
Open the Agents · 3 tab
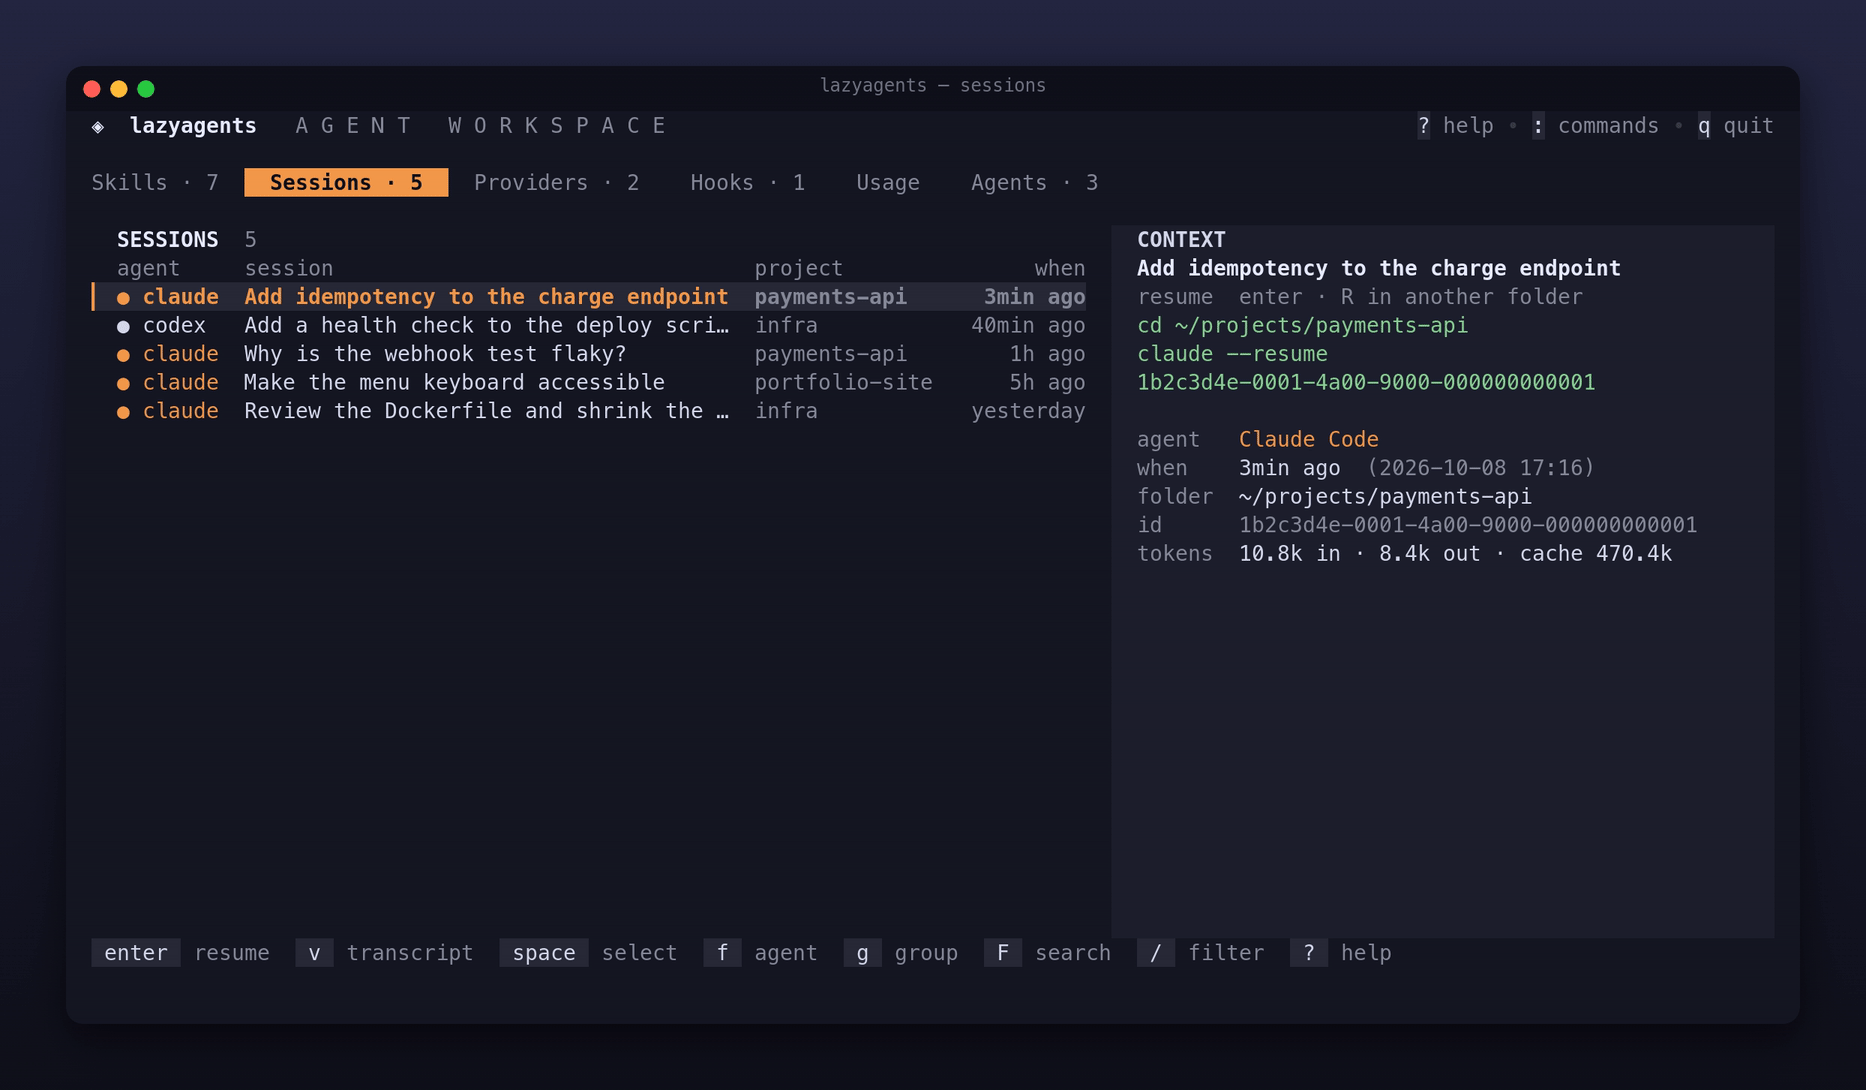1034,183
